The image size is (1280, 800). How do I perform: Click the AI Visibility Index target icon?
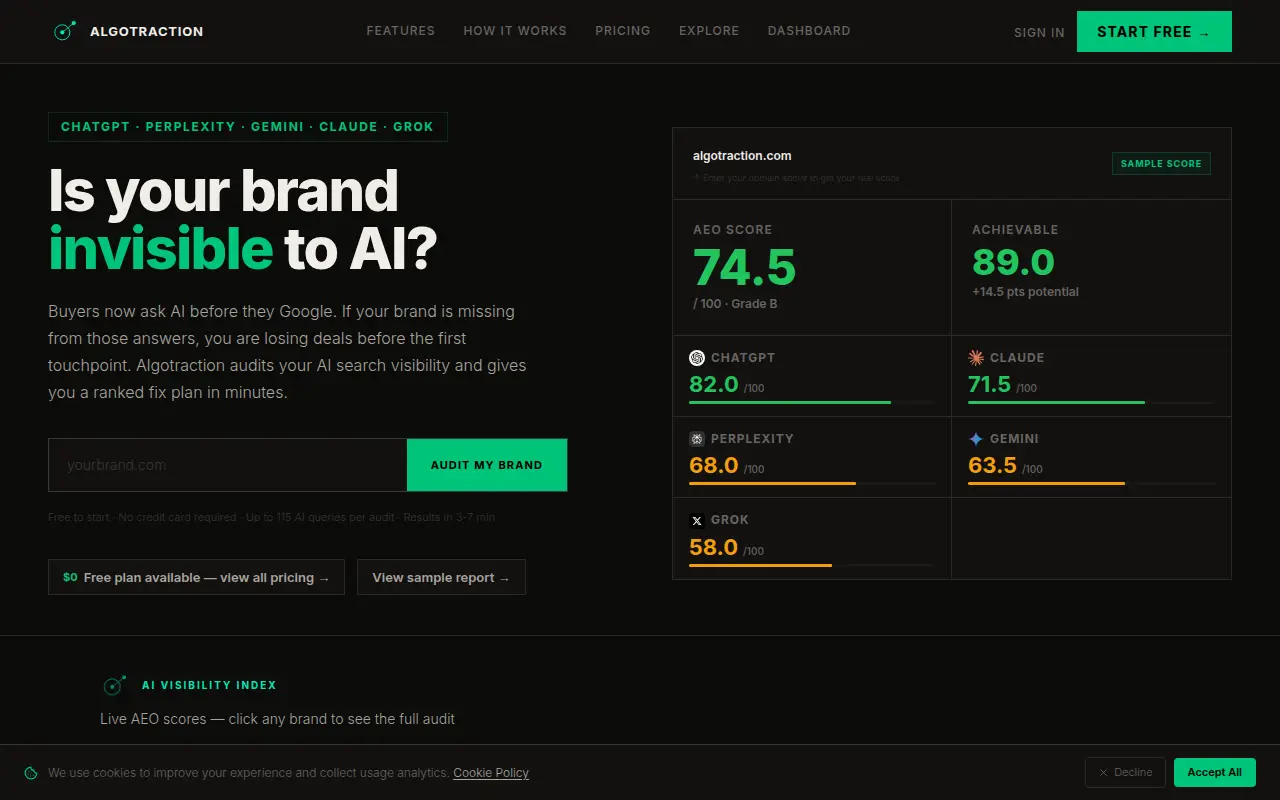(115, 685)
